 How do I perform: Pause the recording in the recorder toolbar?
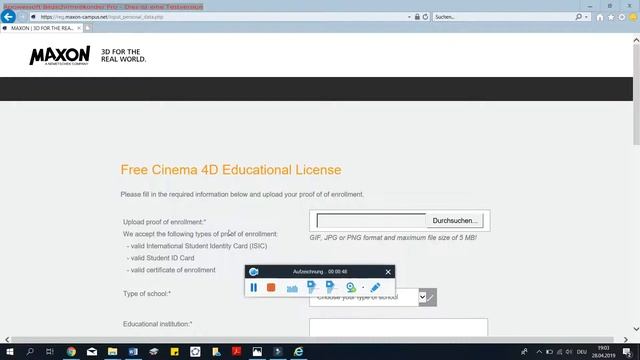click(253, 287)
